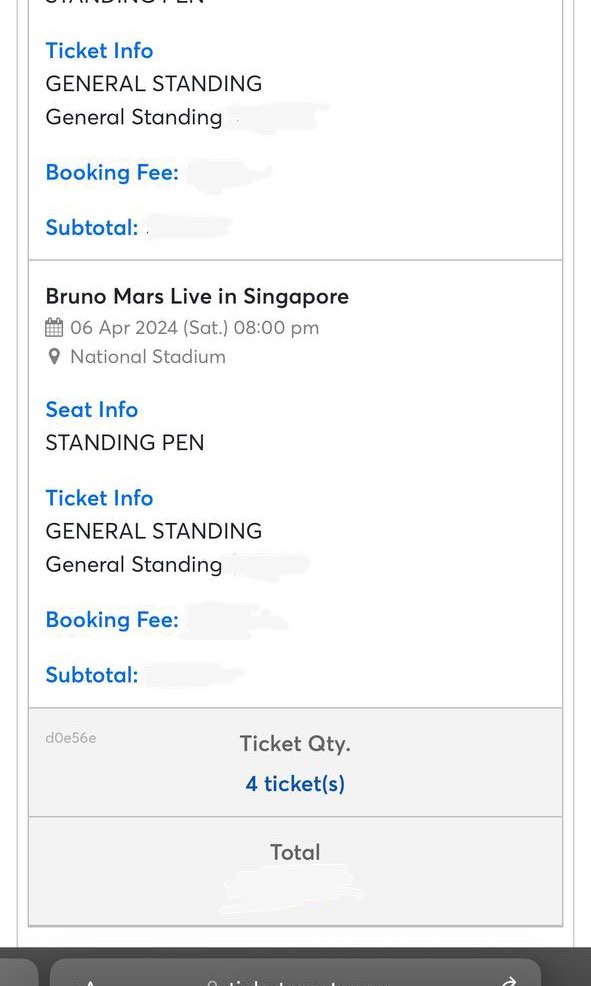
Task: Click the STANDING PEN seat description
Action: [124, 442]
